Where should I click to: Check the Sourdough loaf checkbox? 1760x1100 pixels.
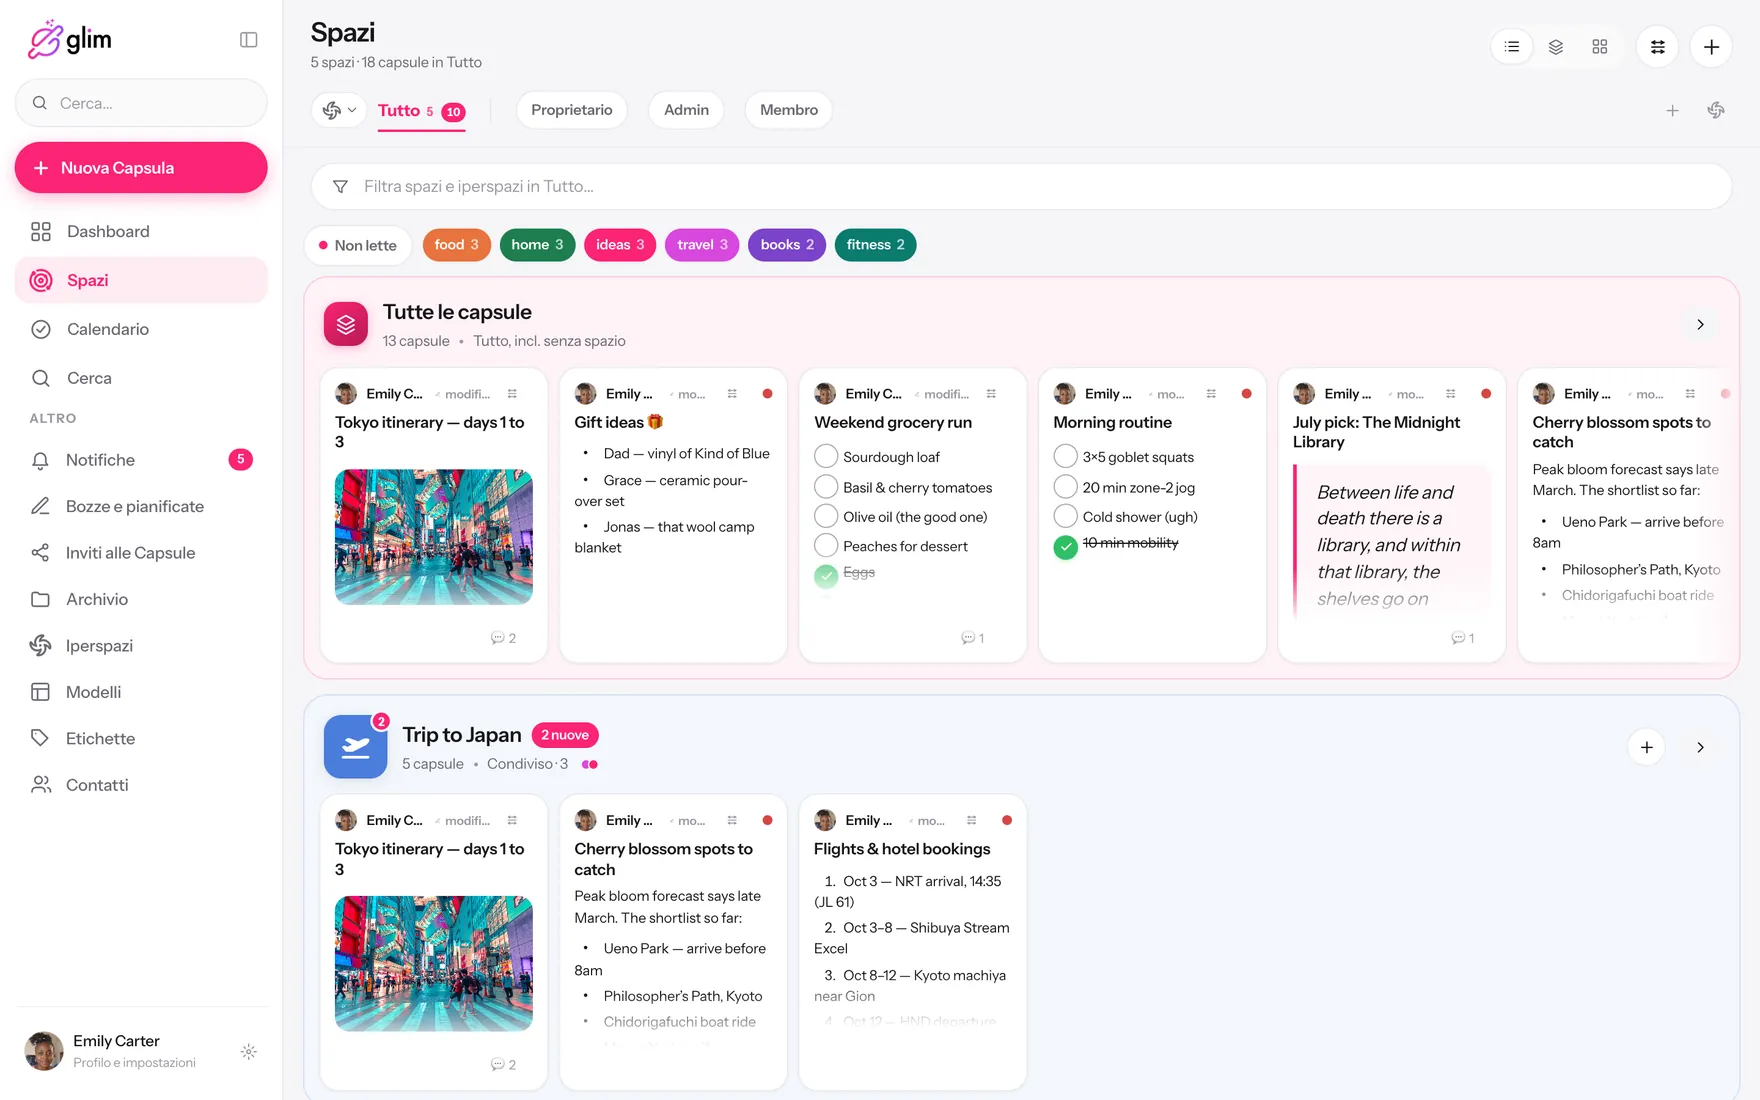coord(826,457)
